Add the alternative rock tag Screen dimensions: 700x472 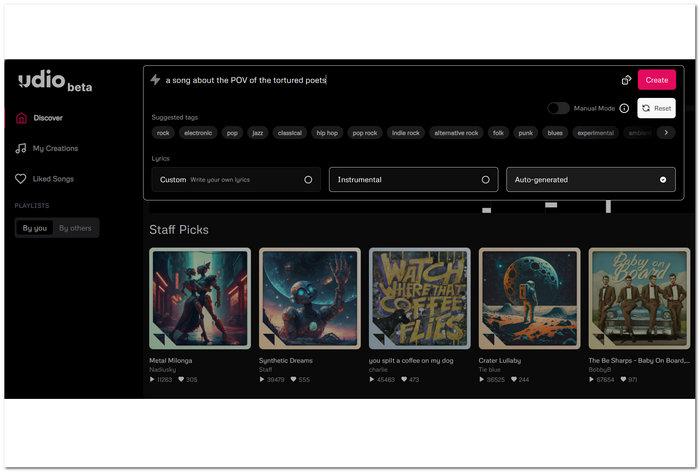(456, 133)
